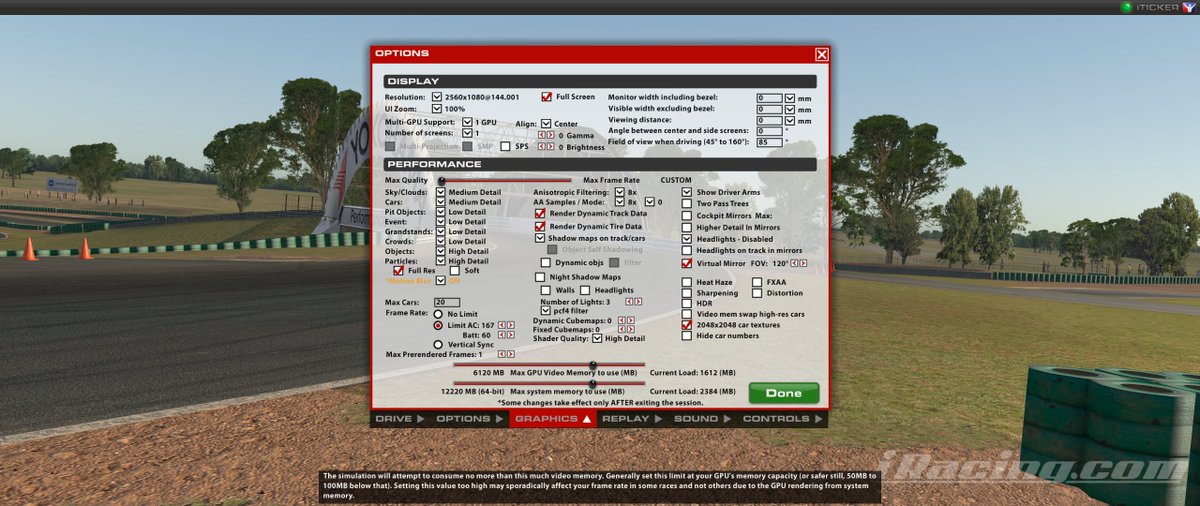Open Multi-GPU Support dropdown
The image size is (1200, 506).
click(467, 122)
